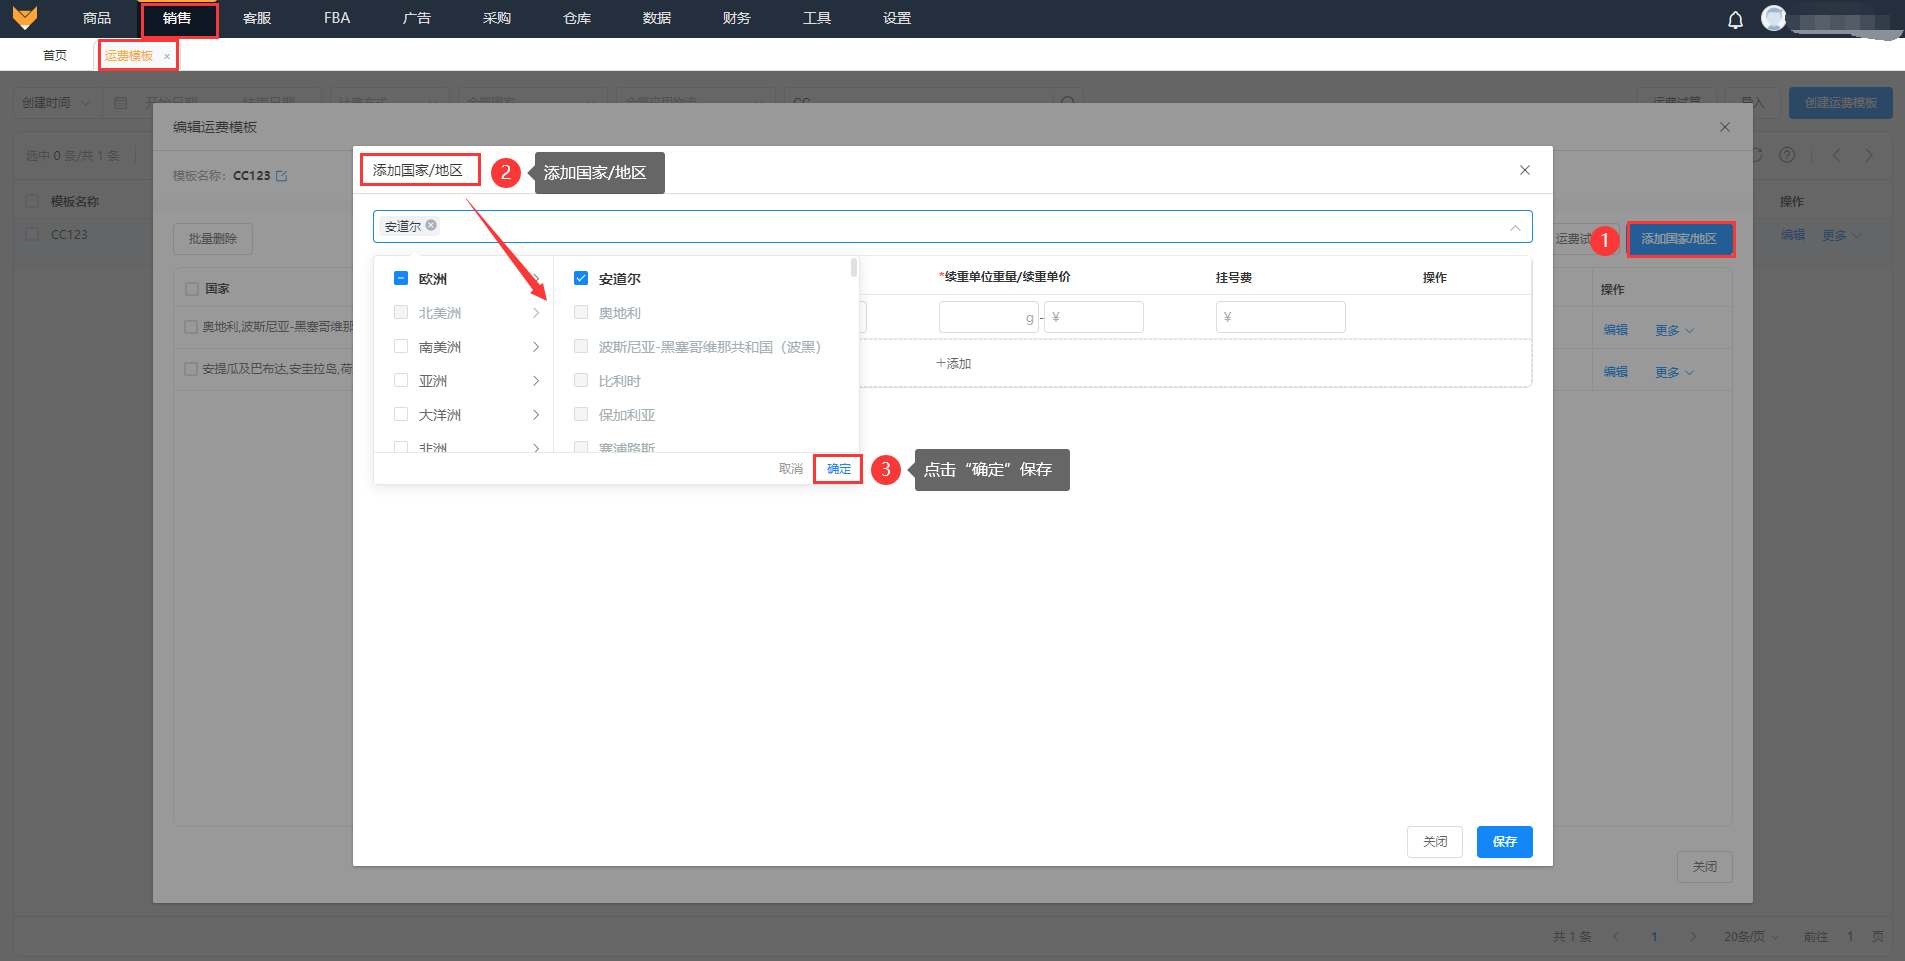1905x961 pixels.
Task: Collapse the country selector with its chevron
Action: [1515, 227]
